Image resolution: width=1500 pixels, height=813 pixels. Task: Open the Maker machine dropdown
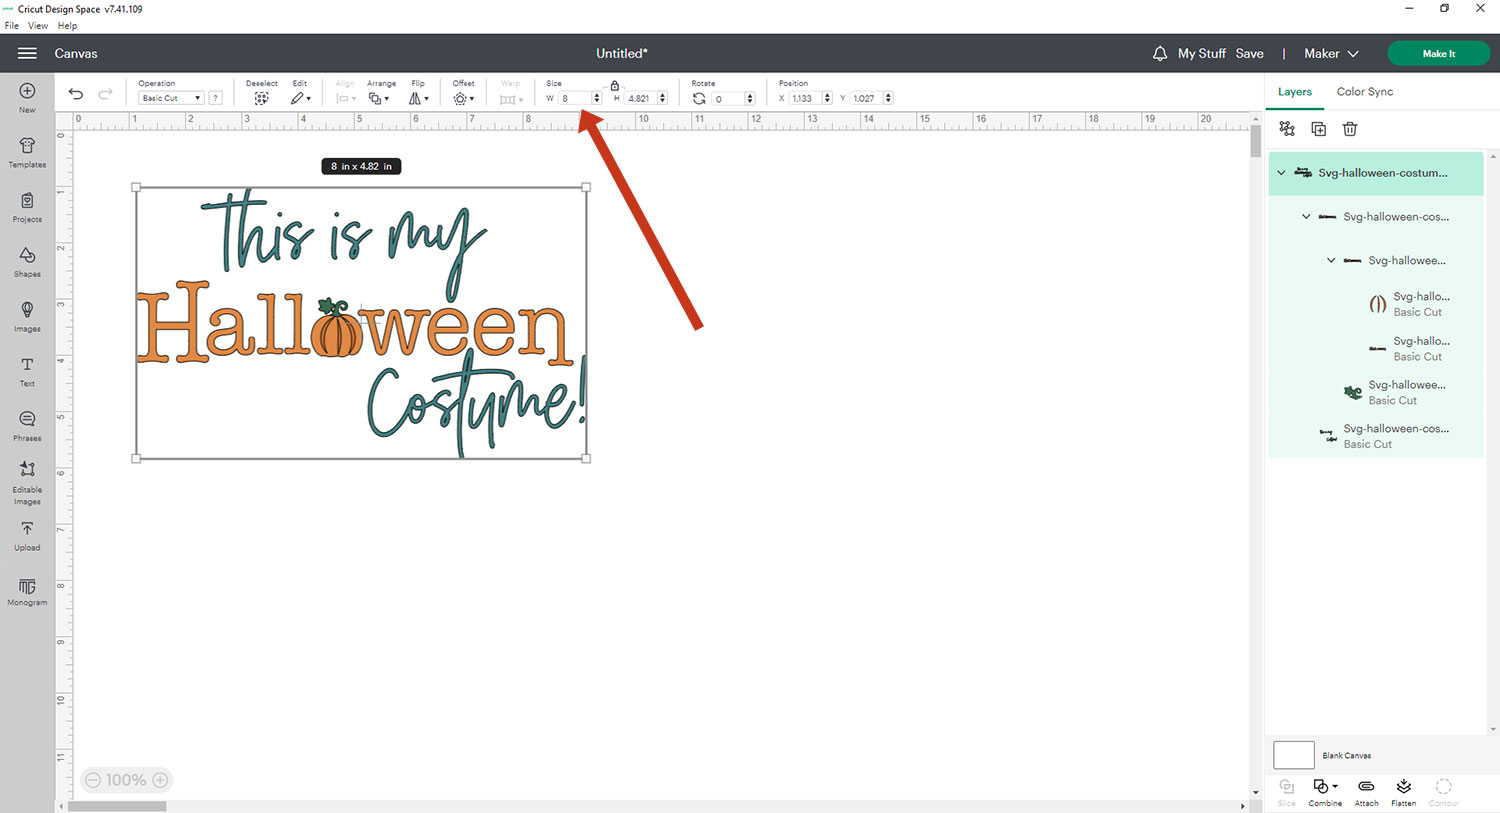click(1331, 54)
